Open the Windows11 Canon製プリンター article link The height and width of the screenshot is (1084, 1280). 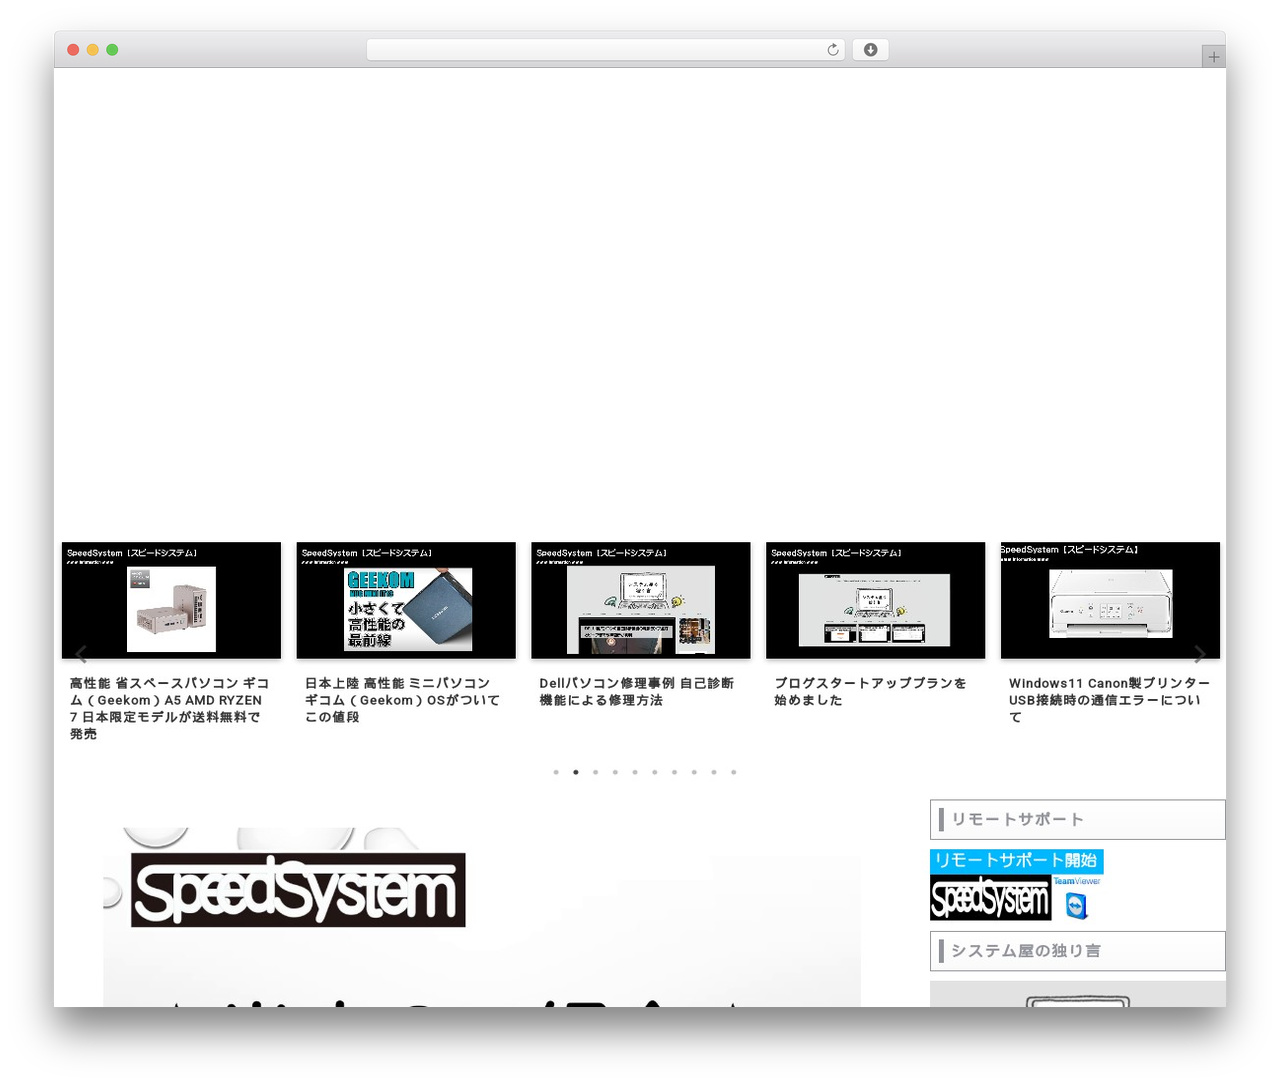point(1109,700)
